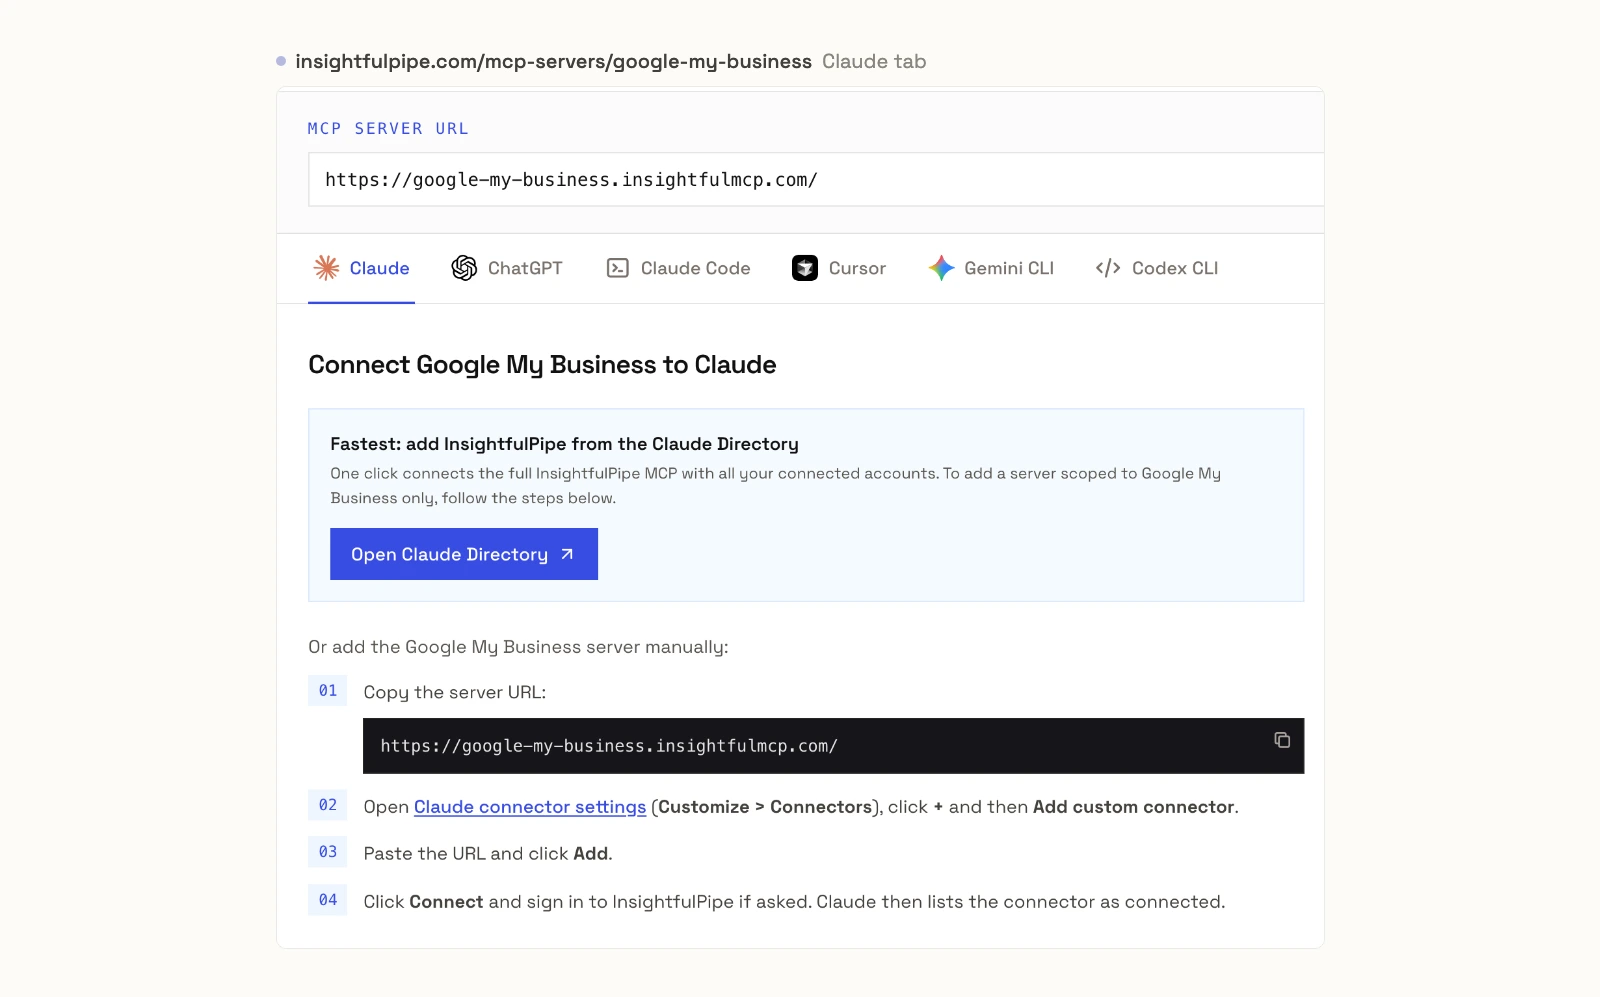1600x997 pixels.
Task: Click the Gemini sparkle logo icon
Action: (941, 268)
